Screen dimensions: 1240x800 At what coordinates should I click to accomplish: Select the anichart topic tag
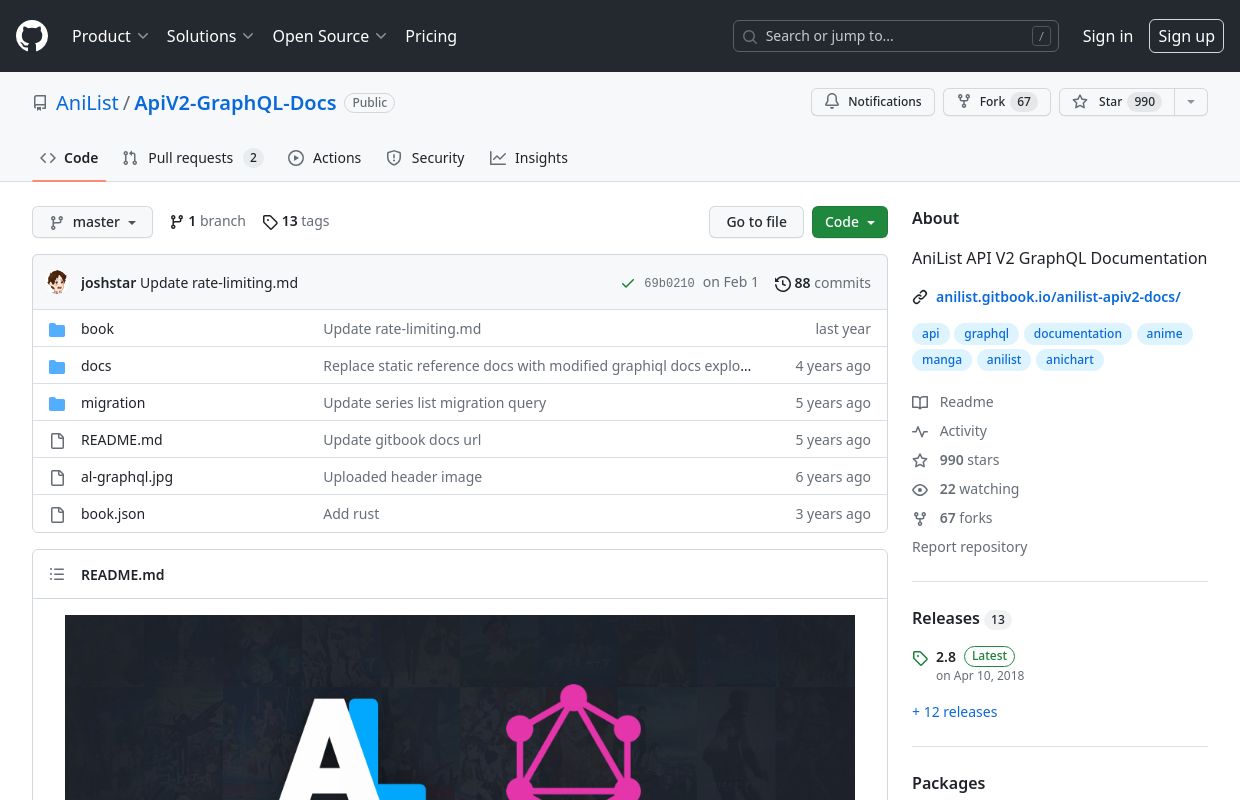(x=1070, y=360)
